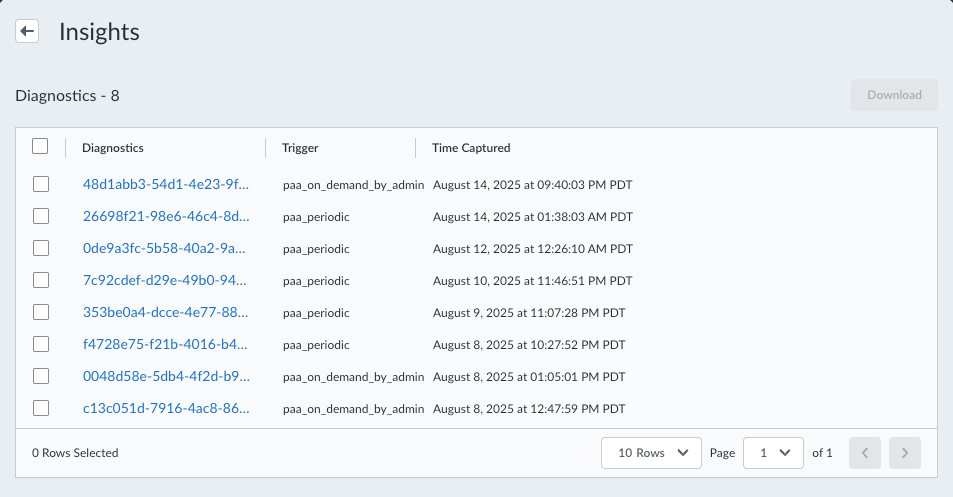Check the row for diagnostic c13c051d-7916
953x497 pixels.
coord(41,408)
